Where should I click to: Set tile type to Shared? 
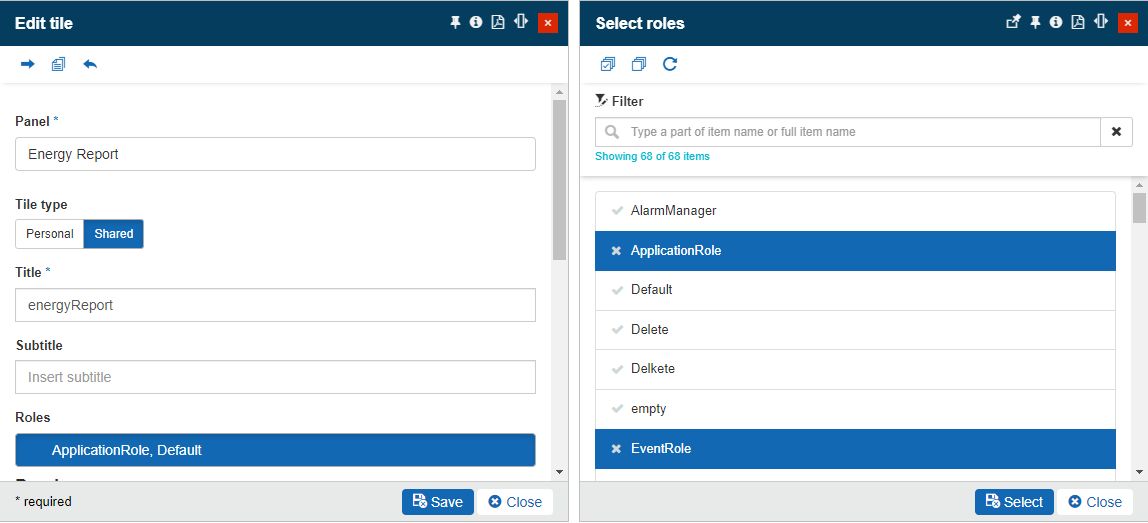pyautogui.click(x=114, y=234)
